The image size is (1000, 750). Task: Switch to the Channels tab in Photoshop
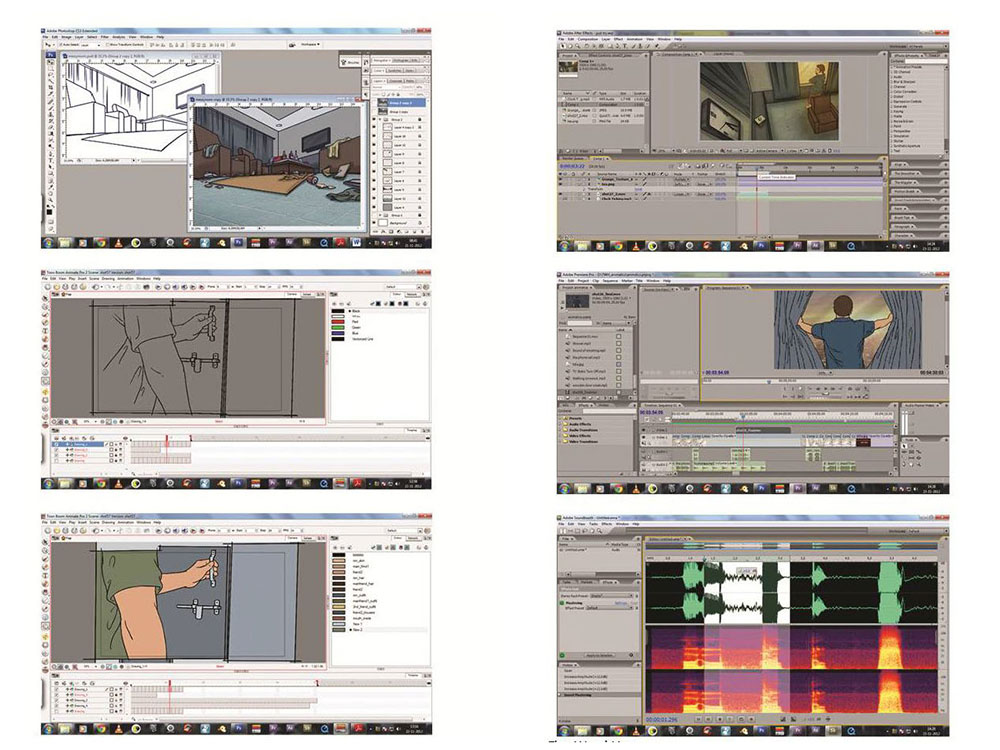pos(395,81)
